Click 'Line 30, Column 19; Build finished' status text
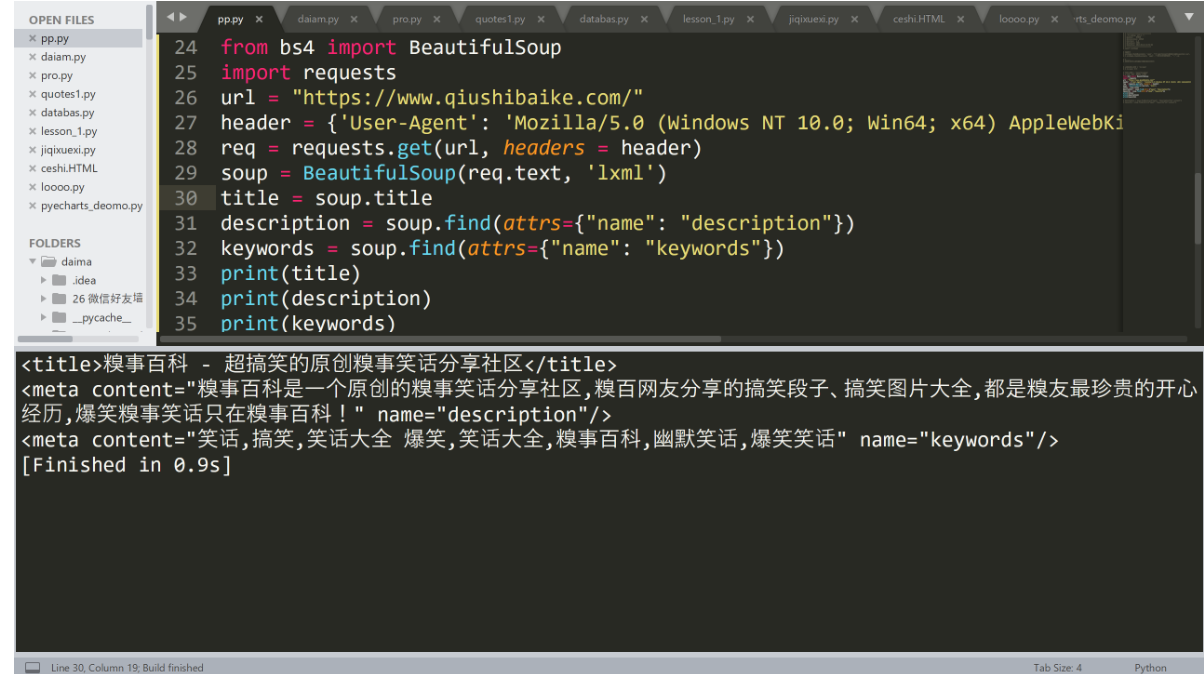 [127, 667]
